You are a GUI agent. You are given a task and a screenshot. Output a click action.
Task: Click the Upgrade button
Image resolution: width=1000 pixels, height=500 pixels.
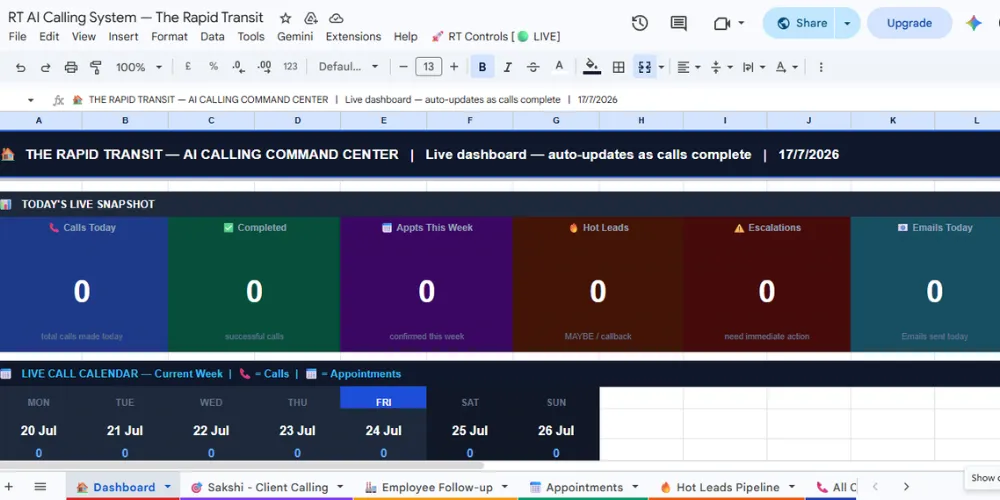pyautogui.click(x=909, y=23)
